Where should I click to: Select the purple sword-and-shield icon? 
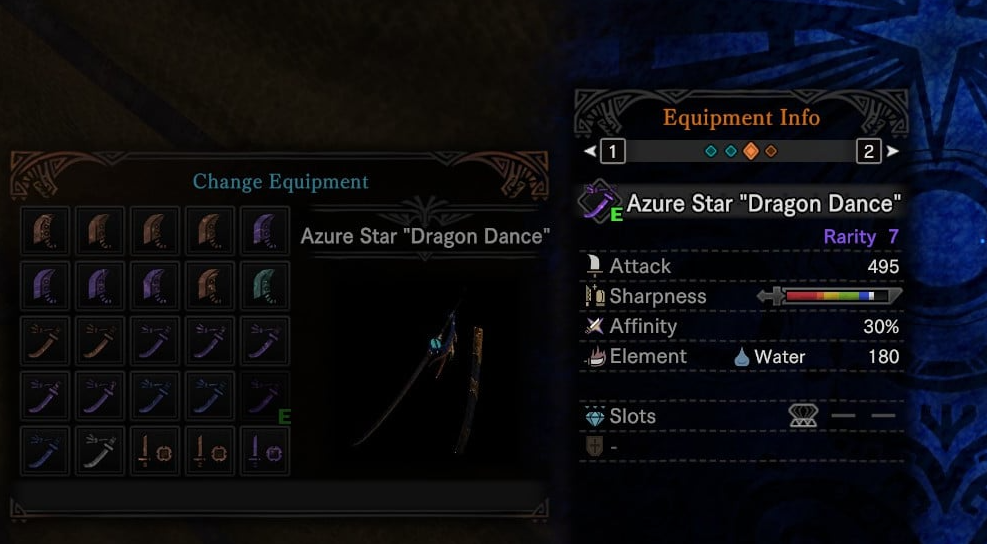point(264,451)
